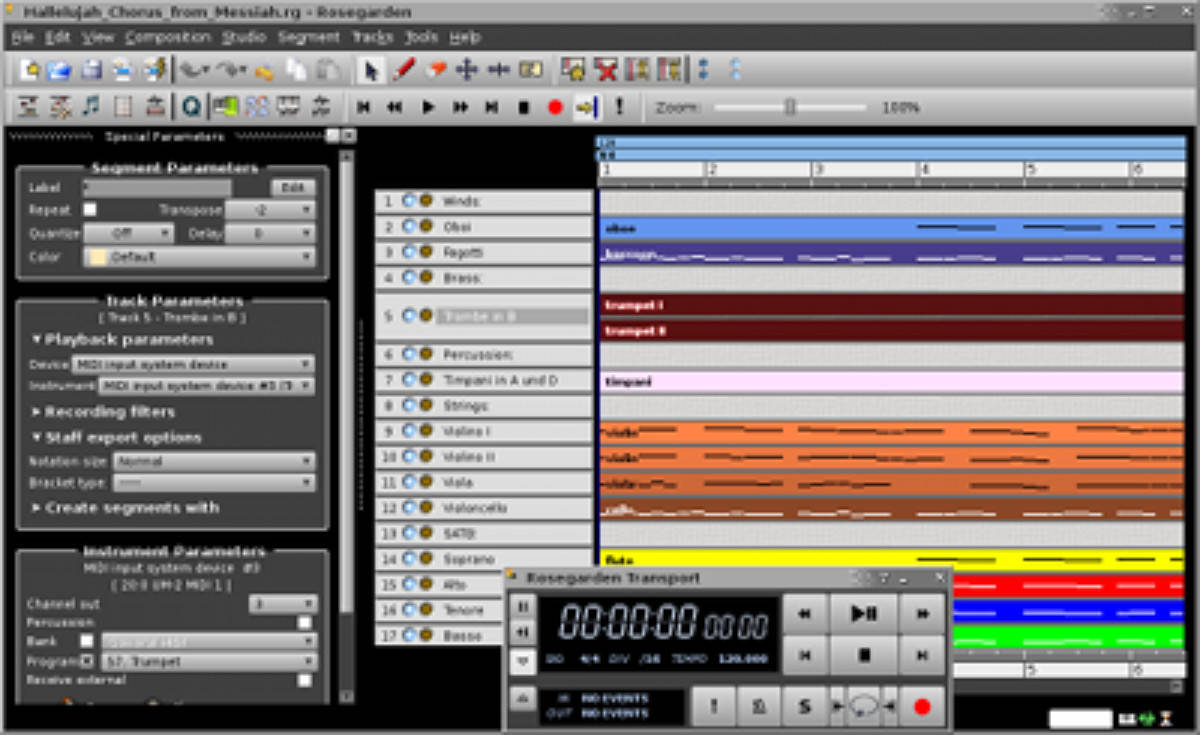Toggle the Bank checkbox
The height and width of the screenshot is (735, 1200).
tap(87, 641)
